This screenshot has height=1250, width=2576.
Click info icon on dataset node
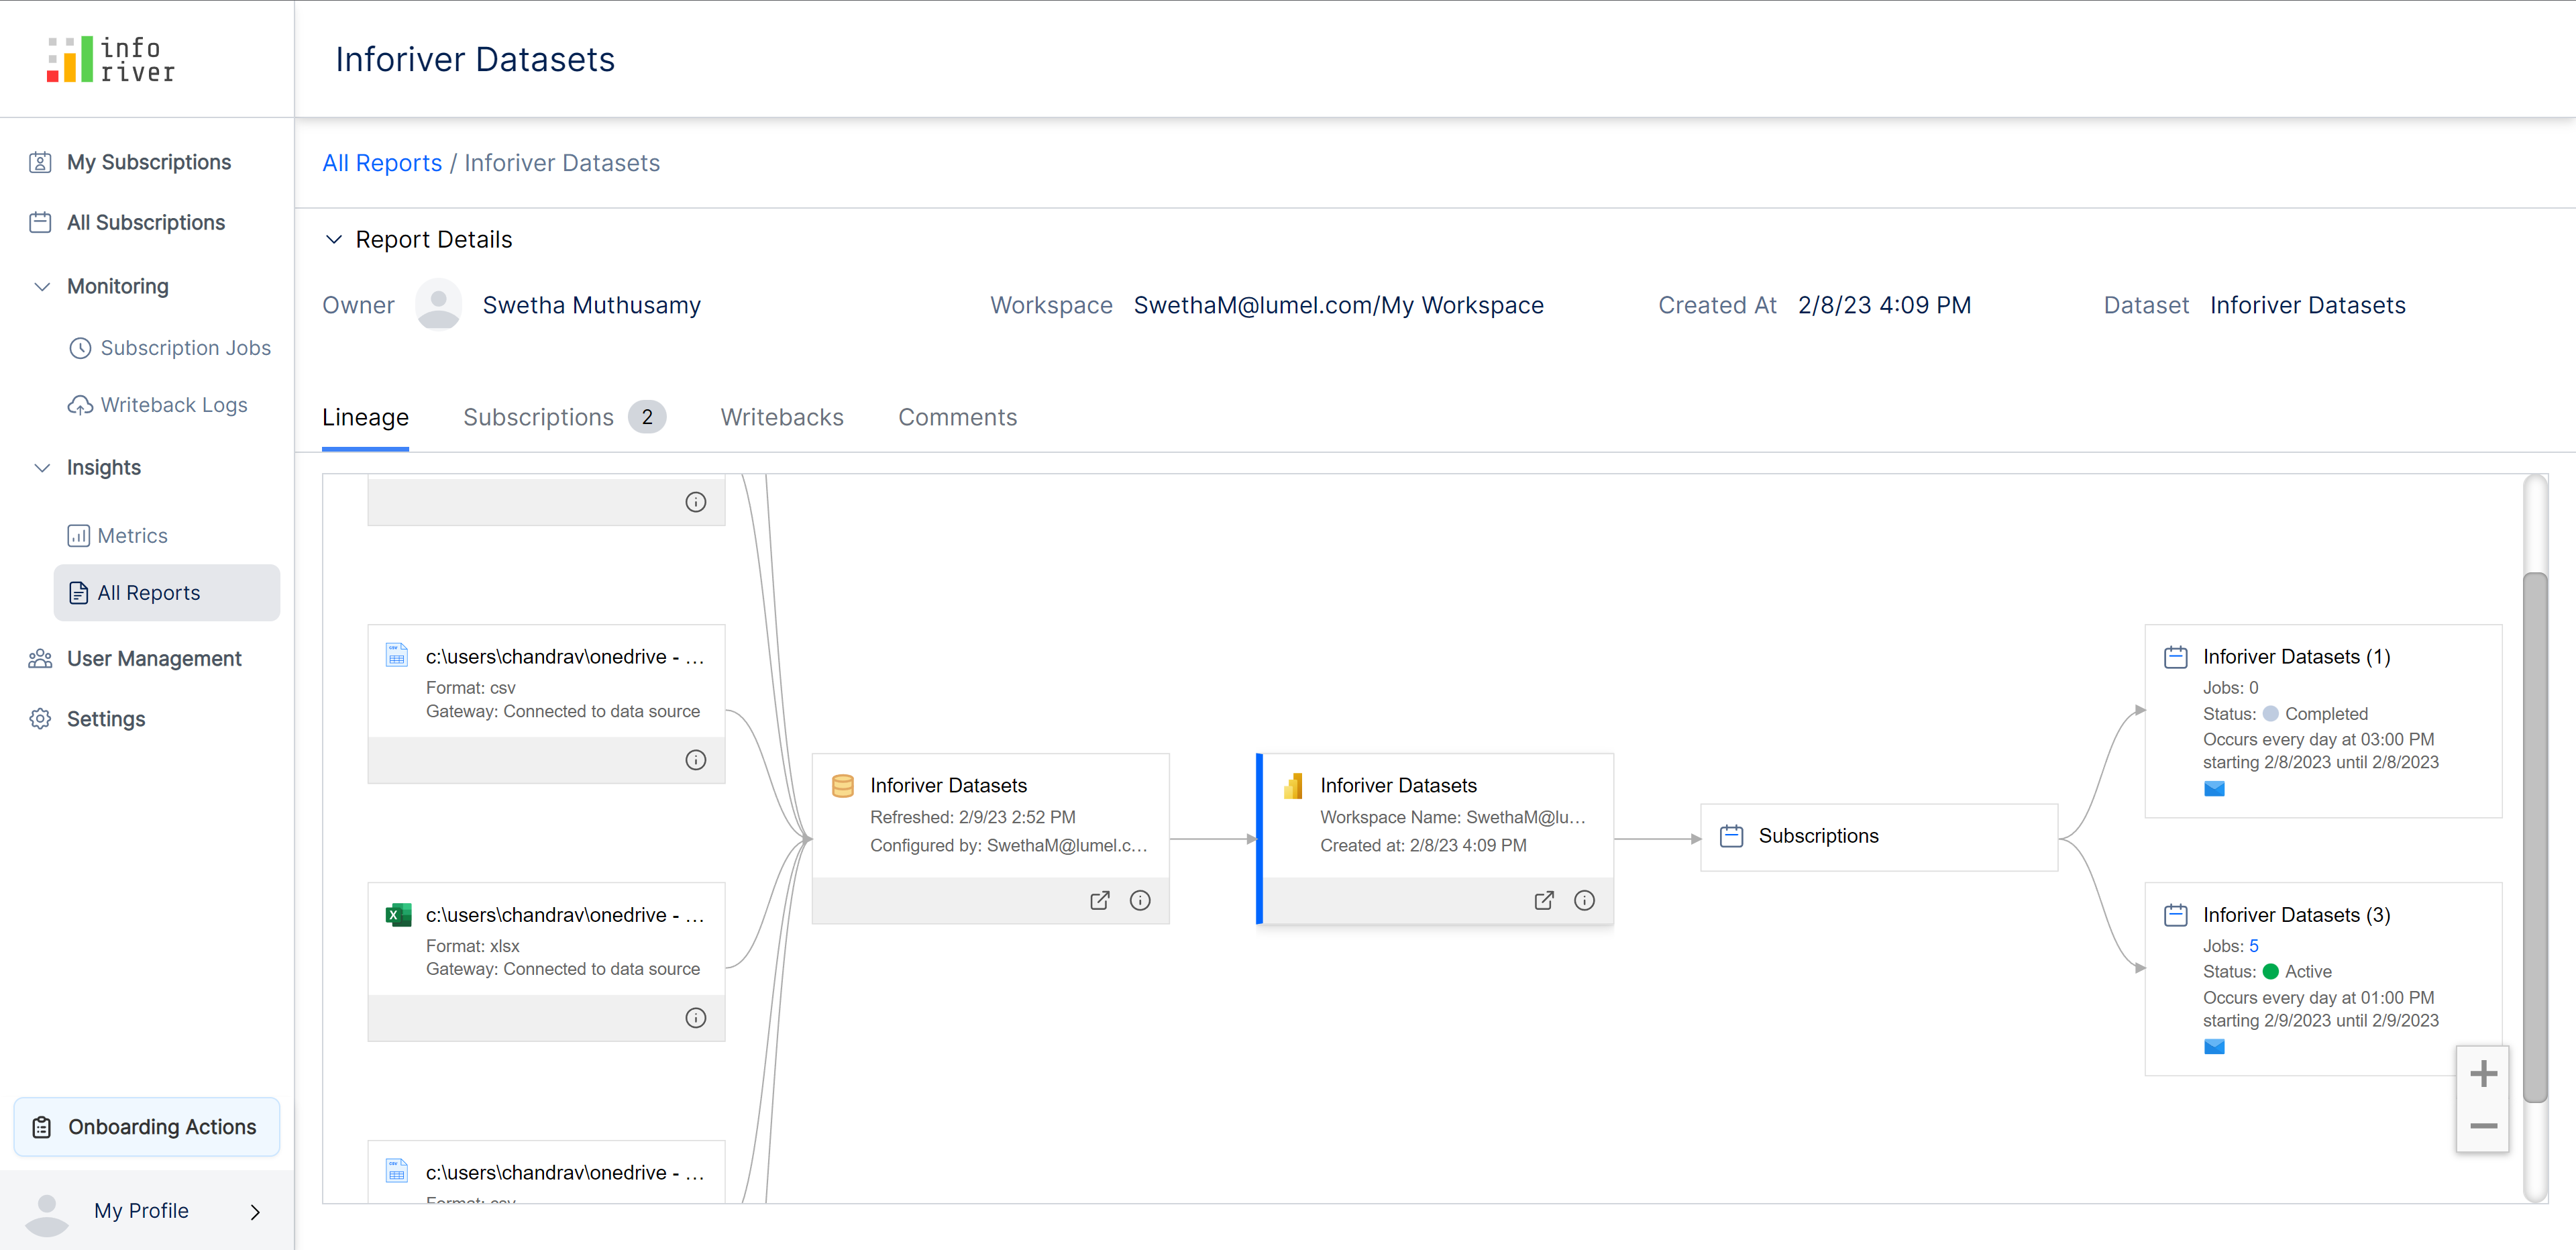(1139, 900)
